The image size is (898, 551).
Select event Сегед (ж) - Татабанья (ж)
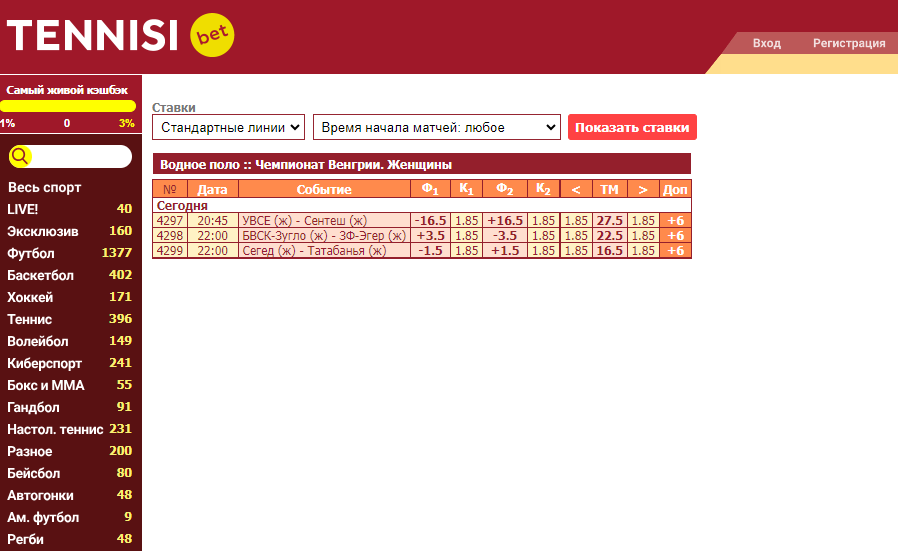pyautogui.click(x=314, y=250)
